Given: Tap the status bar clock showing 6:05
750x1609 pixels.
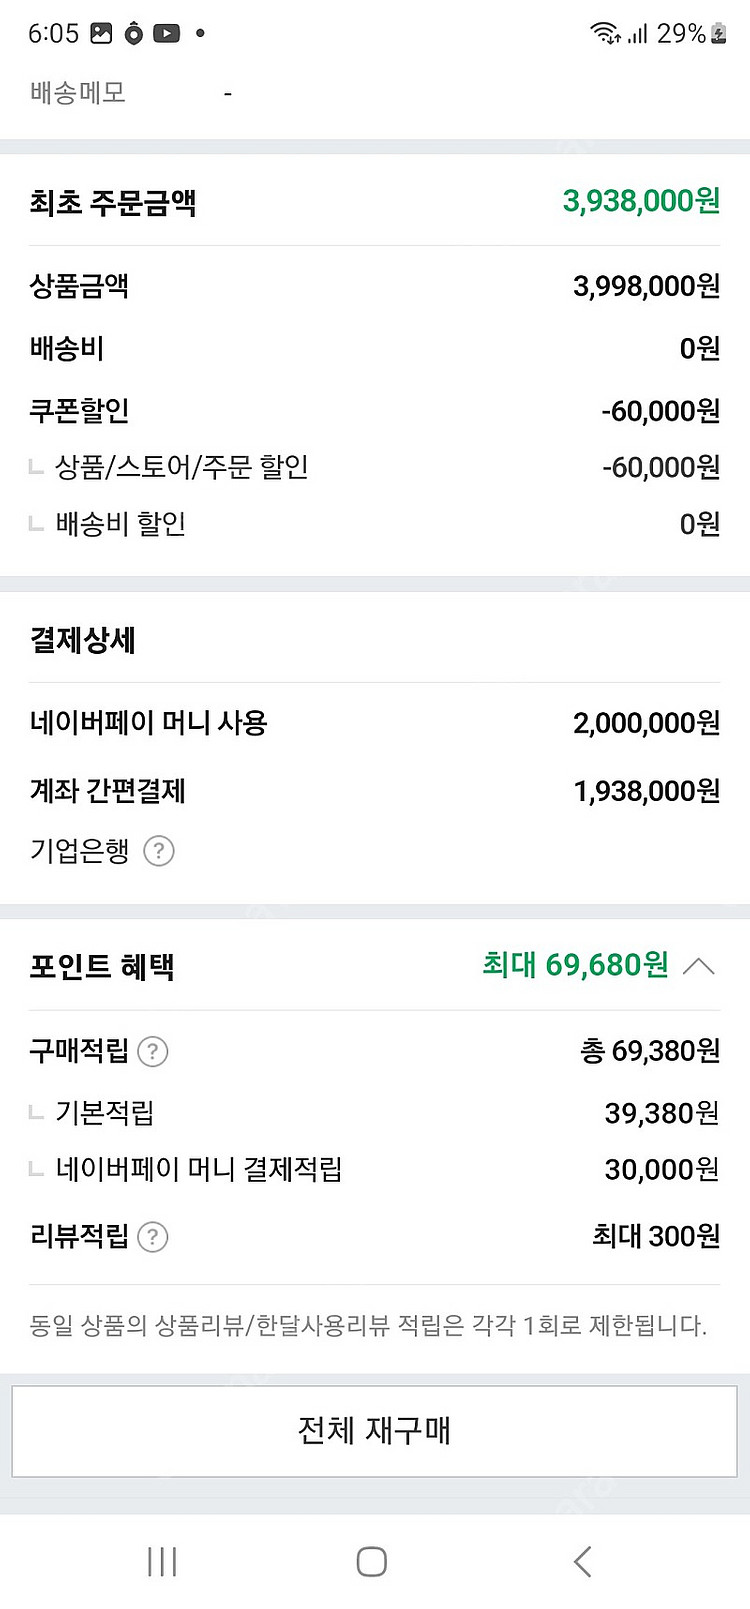Looking at the screenshot, I should click(53, 33).
